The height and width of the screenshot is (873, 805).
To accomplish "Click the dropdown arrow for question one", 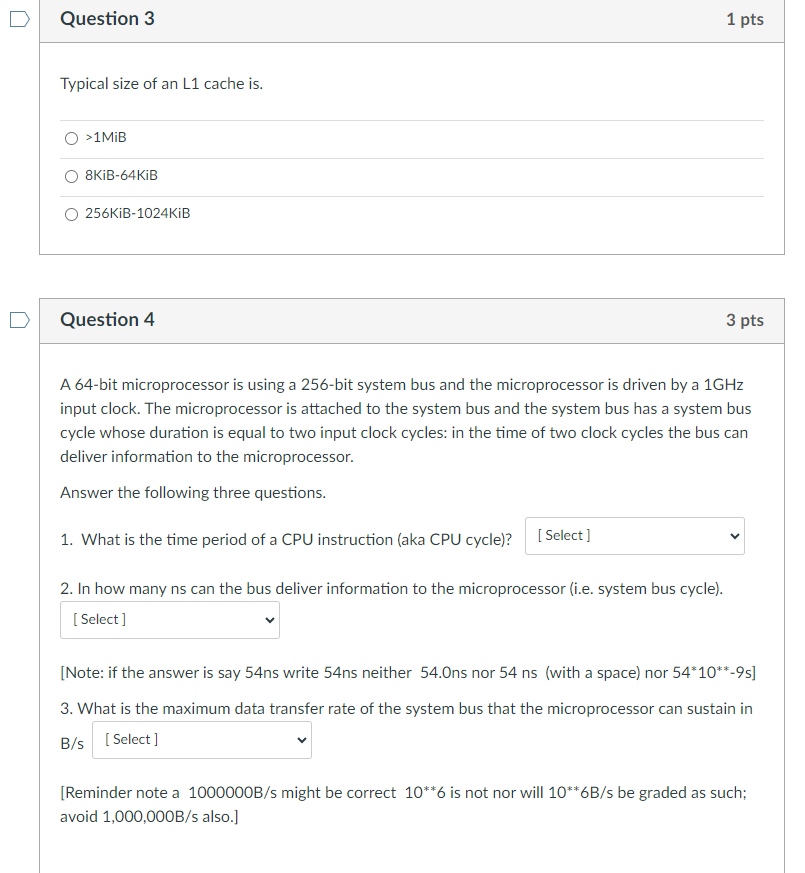I will coord(734,536).
